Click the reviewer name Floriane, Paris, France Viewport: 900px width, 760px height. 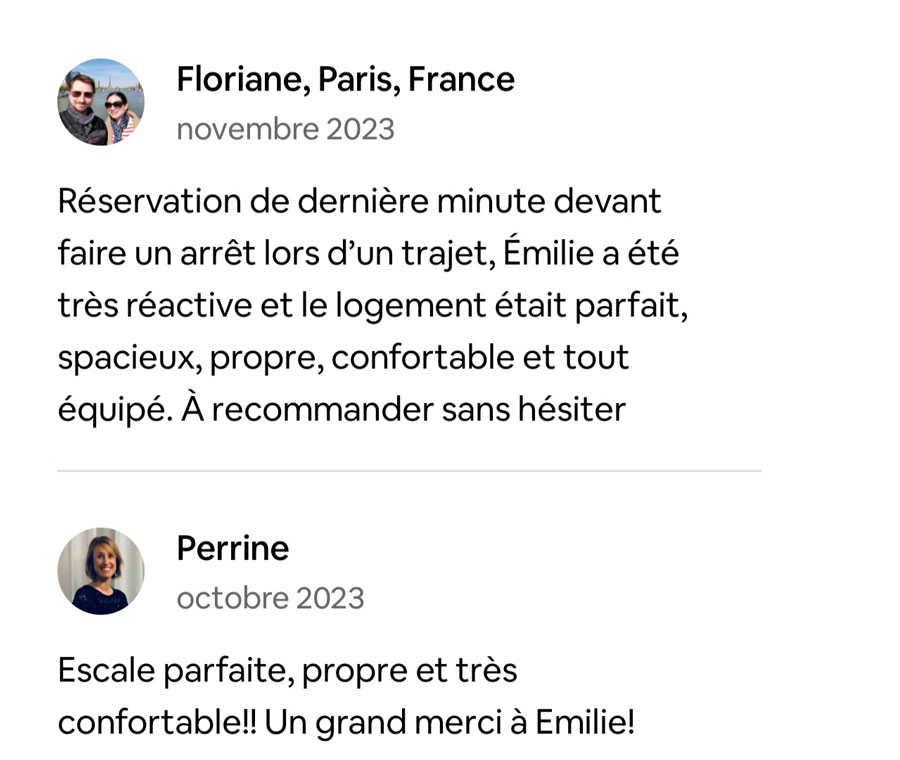click(346, 80)
